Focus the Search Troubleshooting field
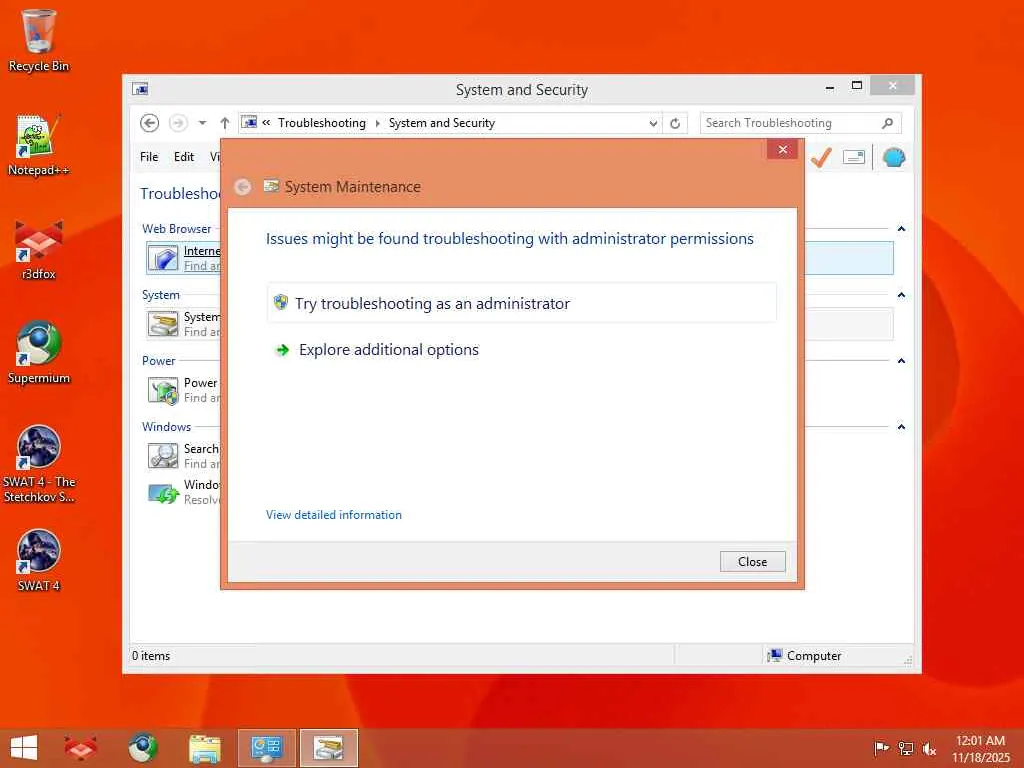 point(790,123)
